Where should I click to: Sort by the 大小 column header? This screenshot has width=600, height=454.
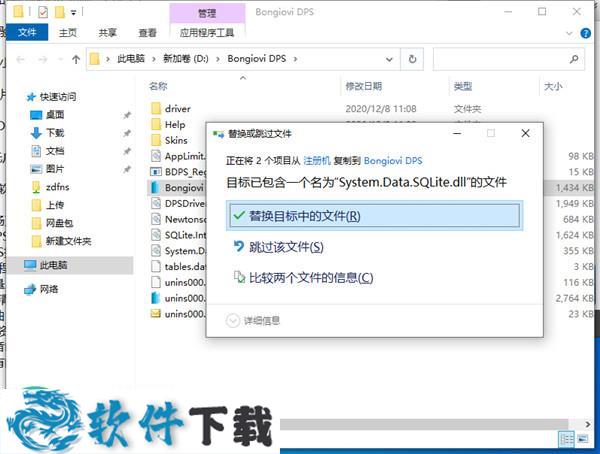tap(553, 86)
